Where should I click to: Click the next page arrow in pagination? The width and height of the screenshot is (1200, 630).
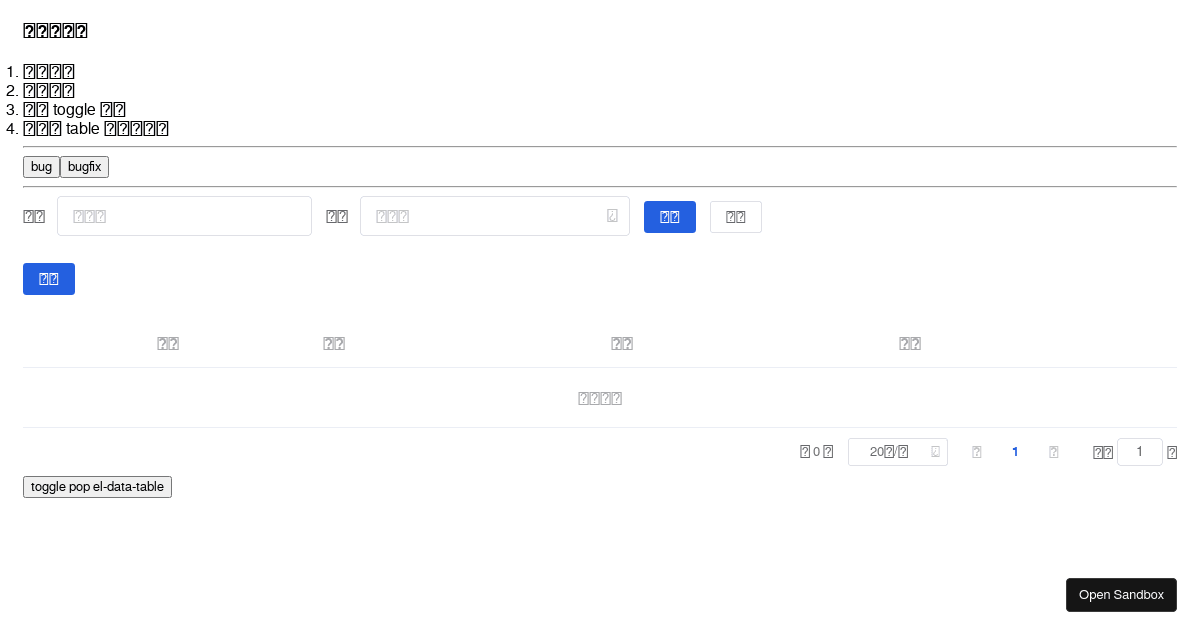[x=1053, y=452]
